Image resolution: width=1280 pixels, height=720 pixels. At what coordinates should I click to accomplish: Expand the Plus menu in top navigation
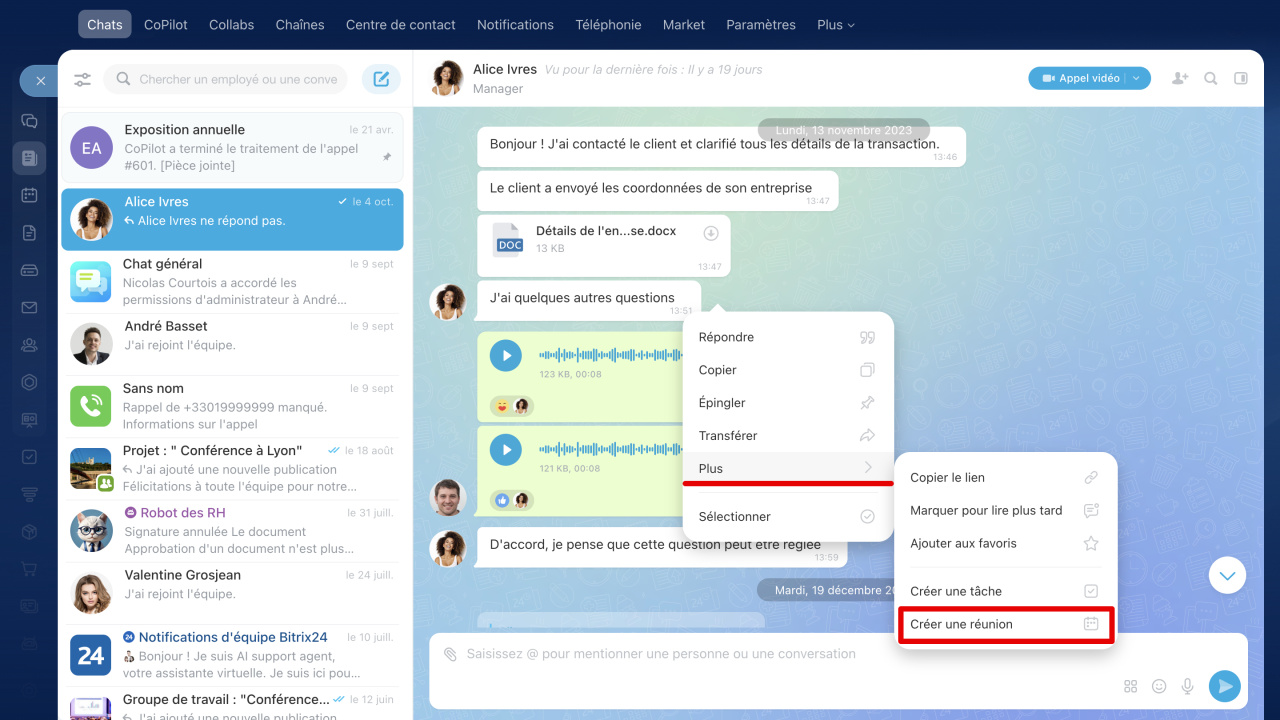click(x=835, y=24)
